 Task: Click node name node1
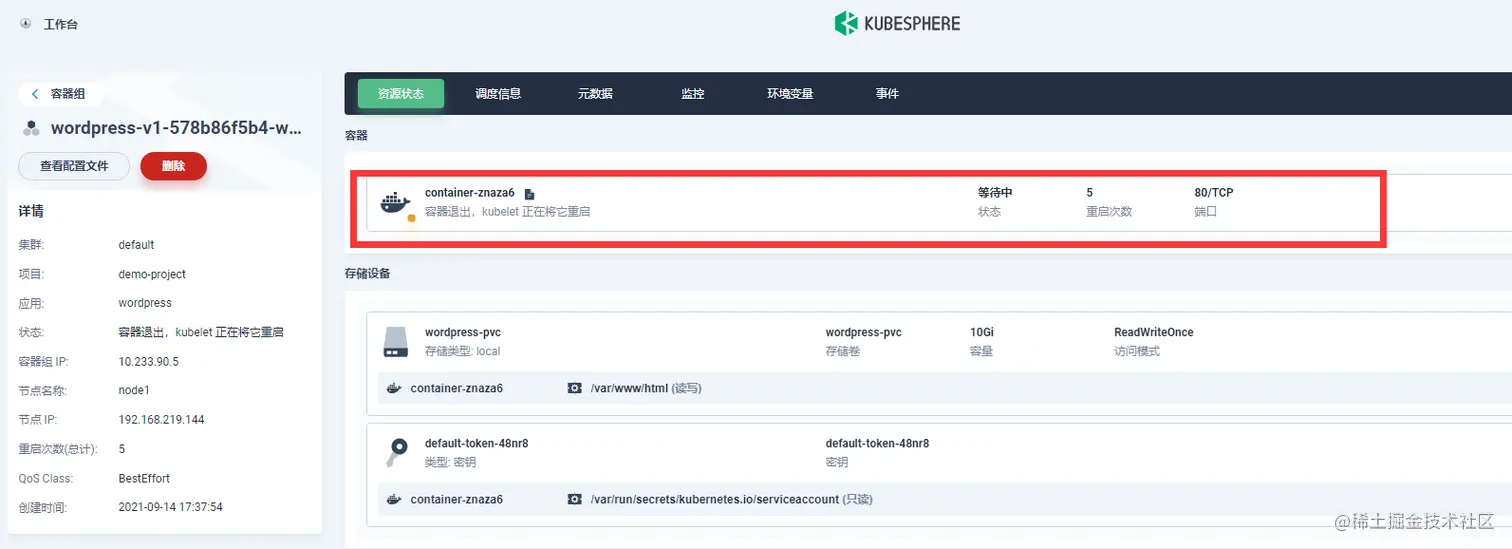134,391
